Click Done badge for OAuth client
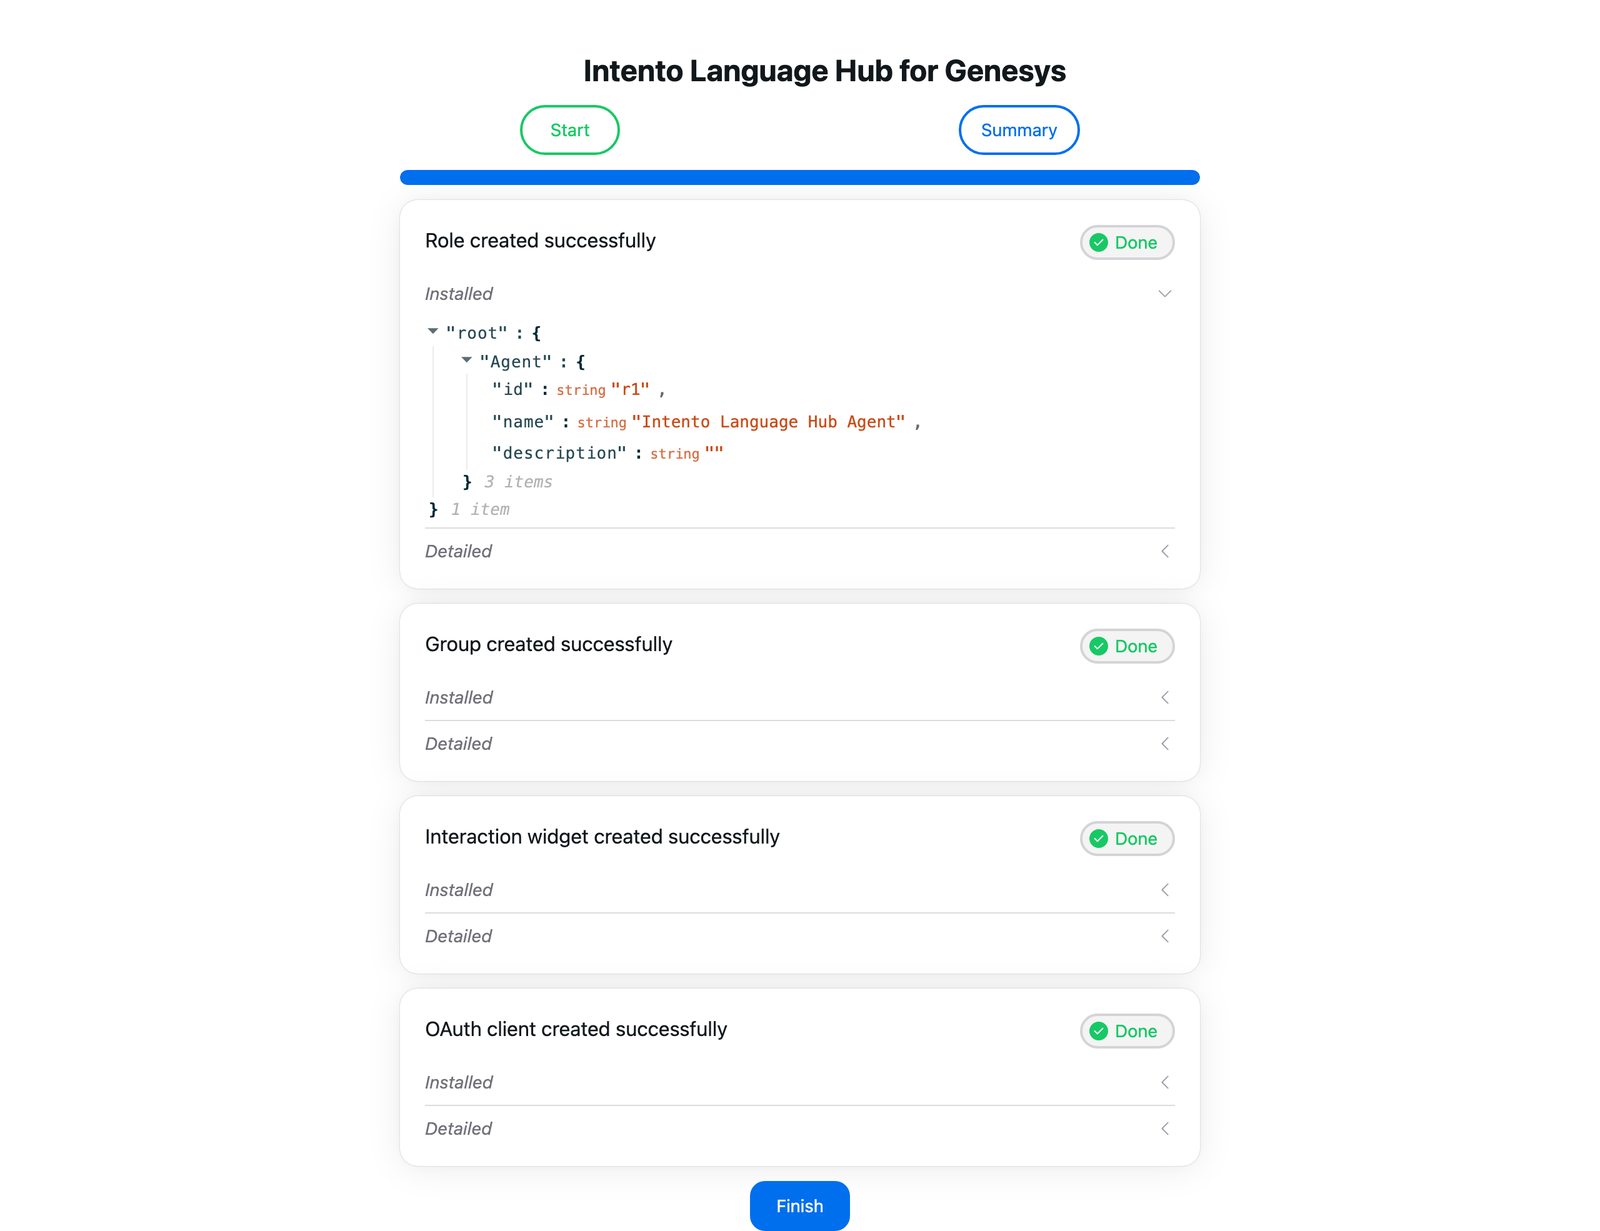The width and height of the screenshot is (1600, 1231). (1127, 1031)
